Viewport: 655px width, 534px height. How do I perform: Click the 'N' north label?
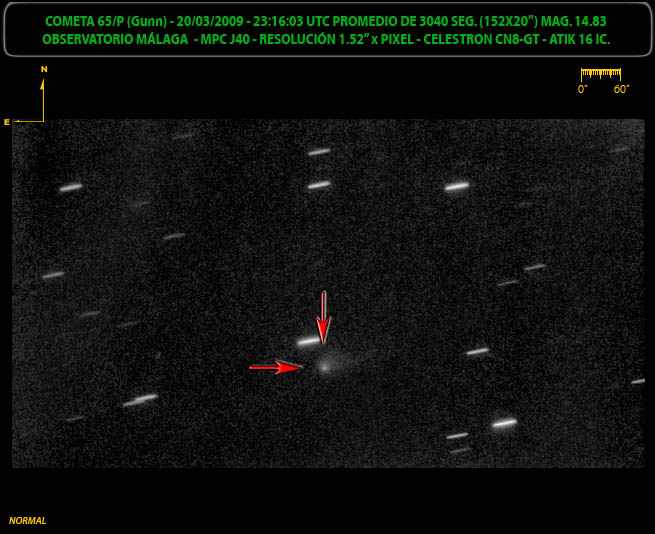point(44,69)
